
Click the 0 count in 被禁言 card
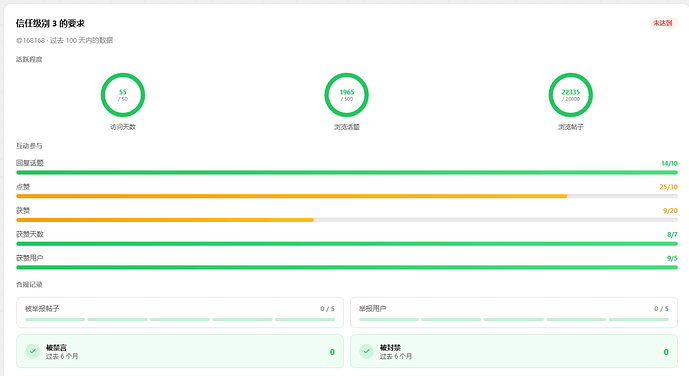pos(332,352)
